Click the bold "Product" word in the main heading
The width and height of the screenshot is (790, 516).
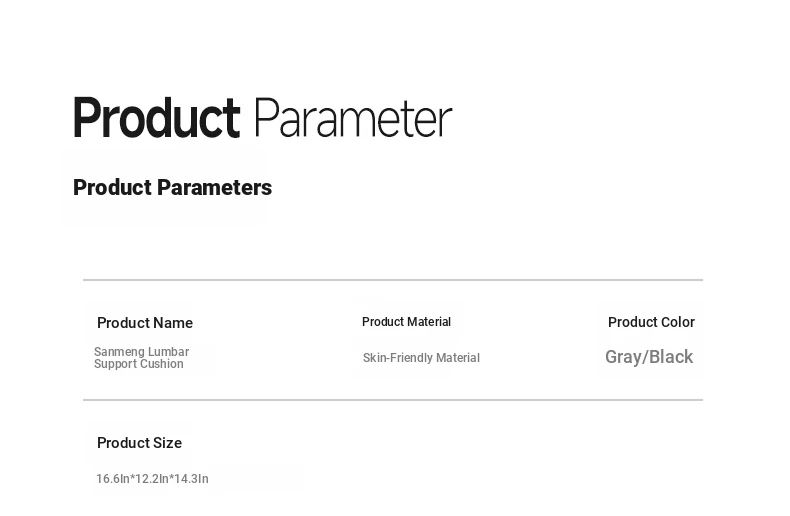click(156, 119)
